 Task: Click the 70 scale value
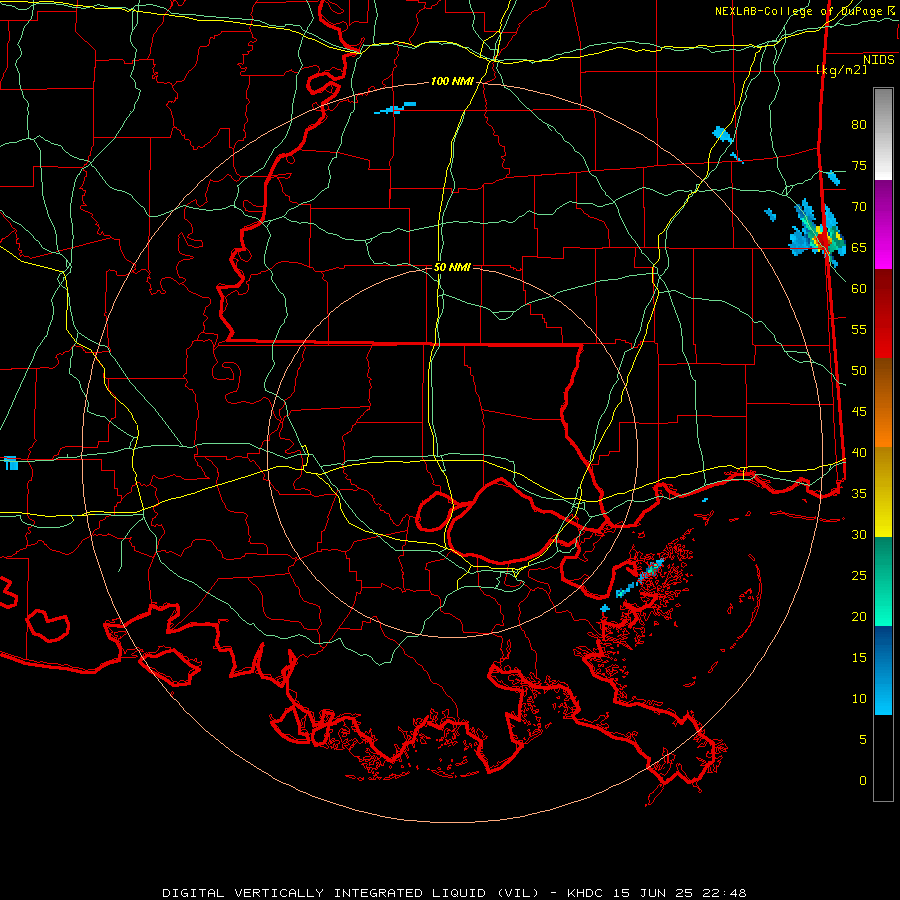point(859,207)
